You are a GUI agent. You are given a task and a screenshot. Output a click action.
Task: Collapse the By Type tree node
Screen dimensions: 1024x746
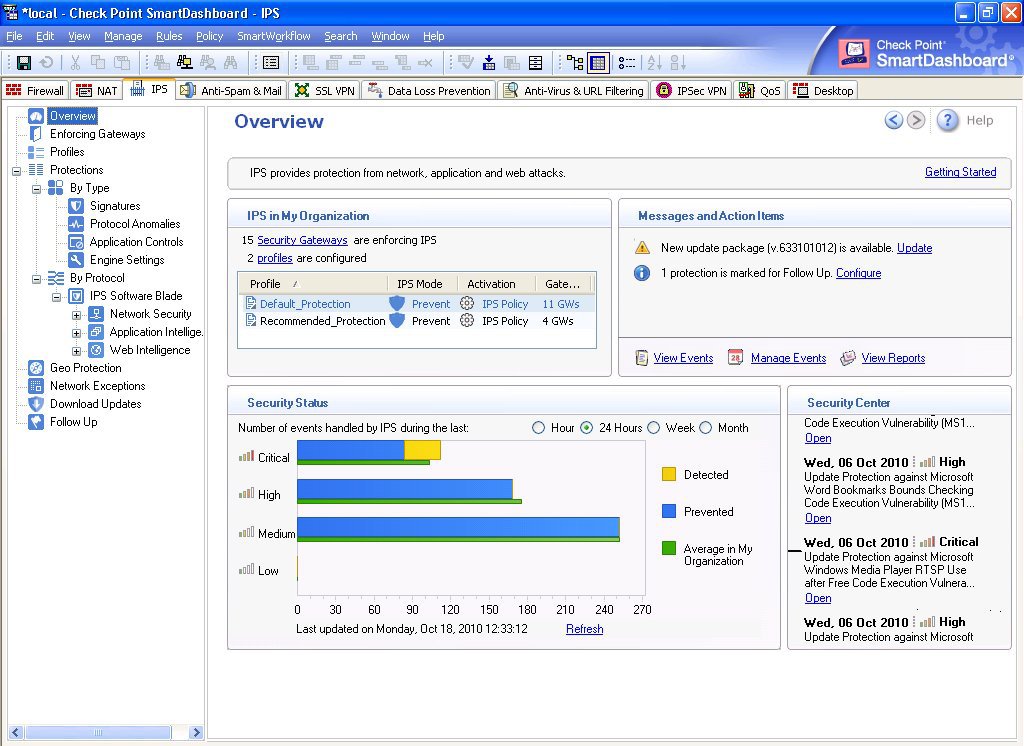pos(37,189)
